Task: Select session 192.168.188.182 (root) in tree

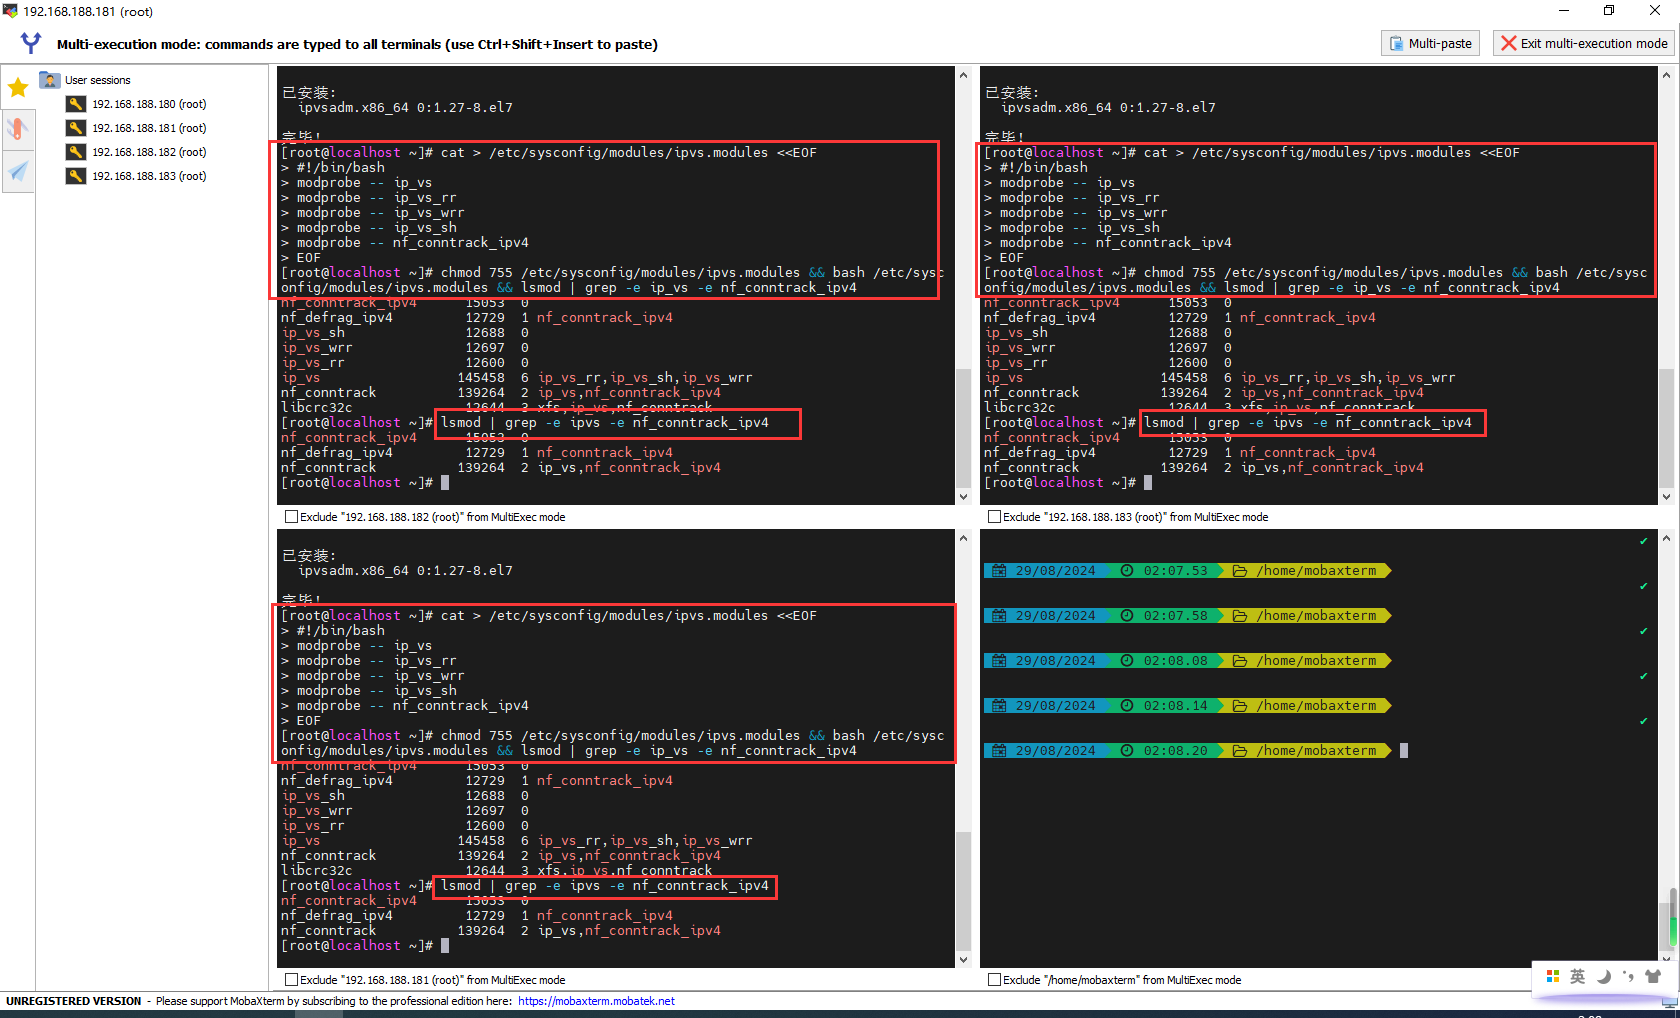Action: pos(149,152)
